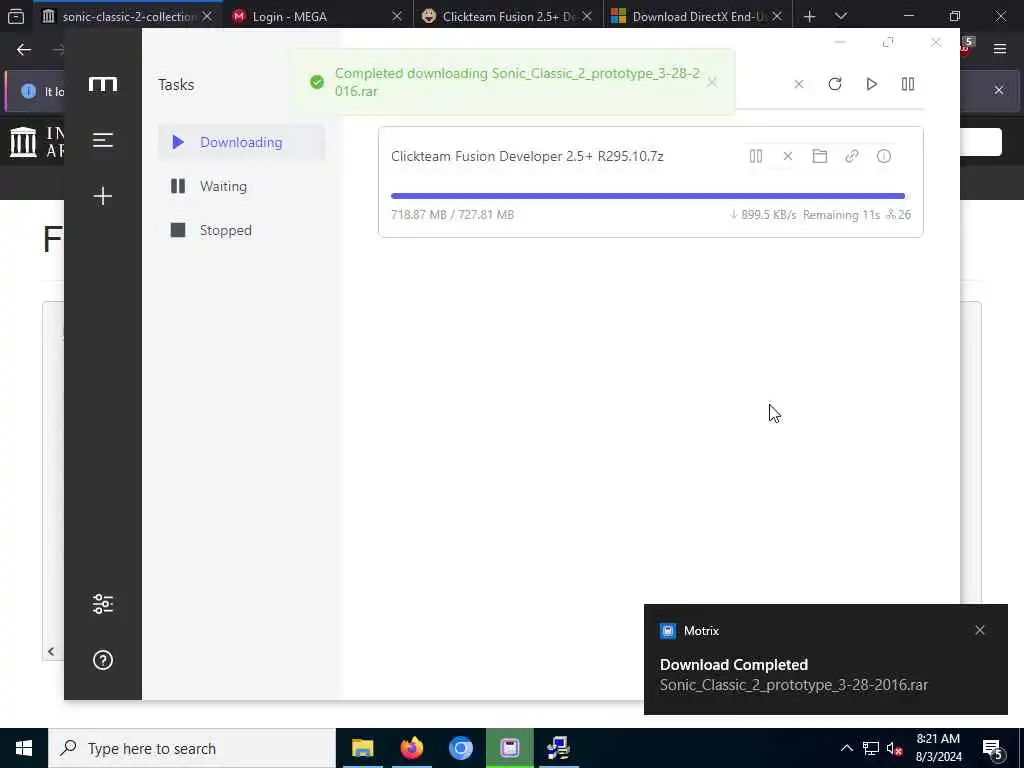This screenshot has width=1024, height=768.
Task: Pause all tasks in the top toolbar
Action: point(908,84)
